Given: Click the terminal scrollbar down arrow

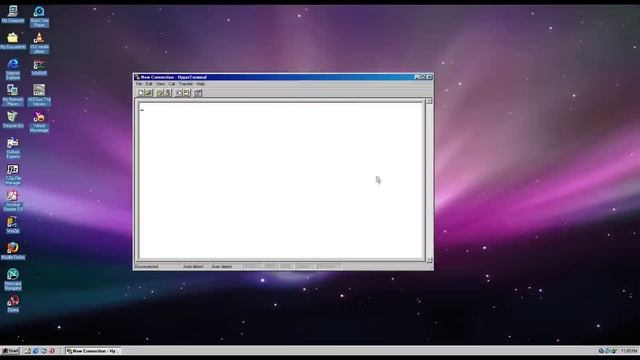Looking at the screenshot, I should point(429,260).
